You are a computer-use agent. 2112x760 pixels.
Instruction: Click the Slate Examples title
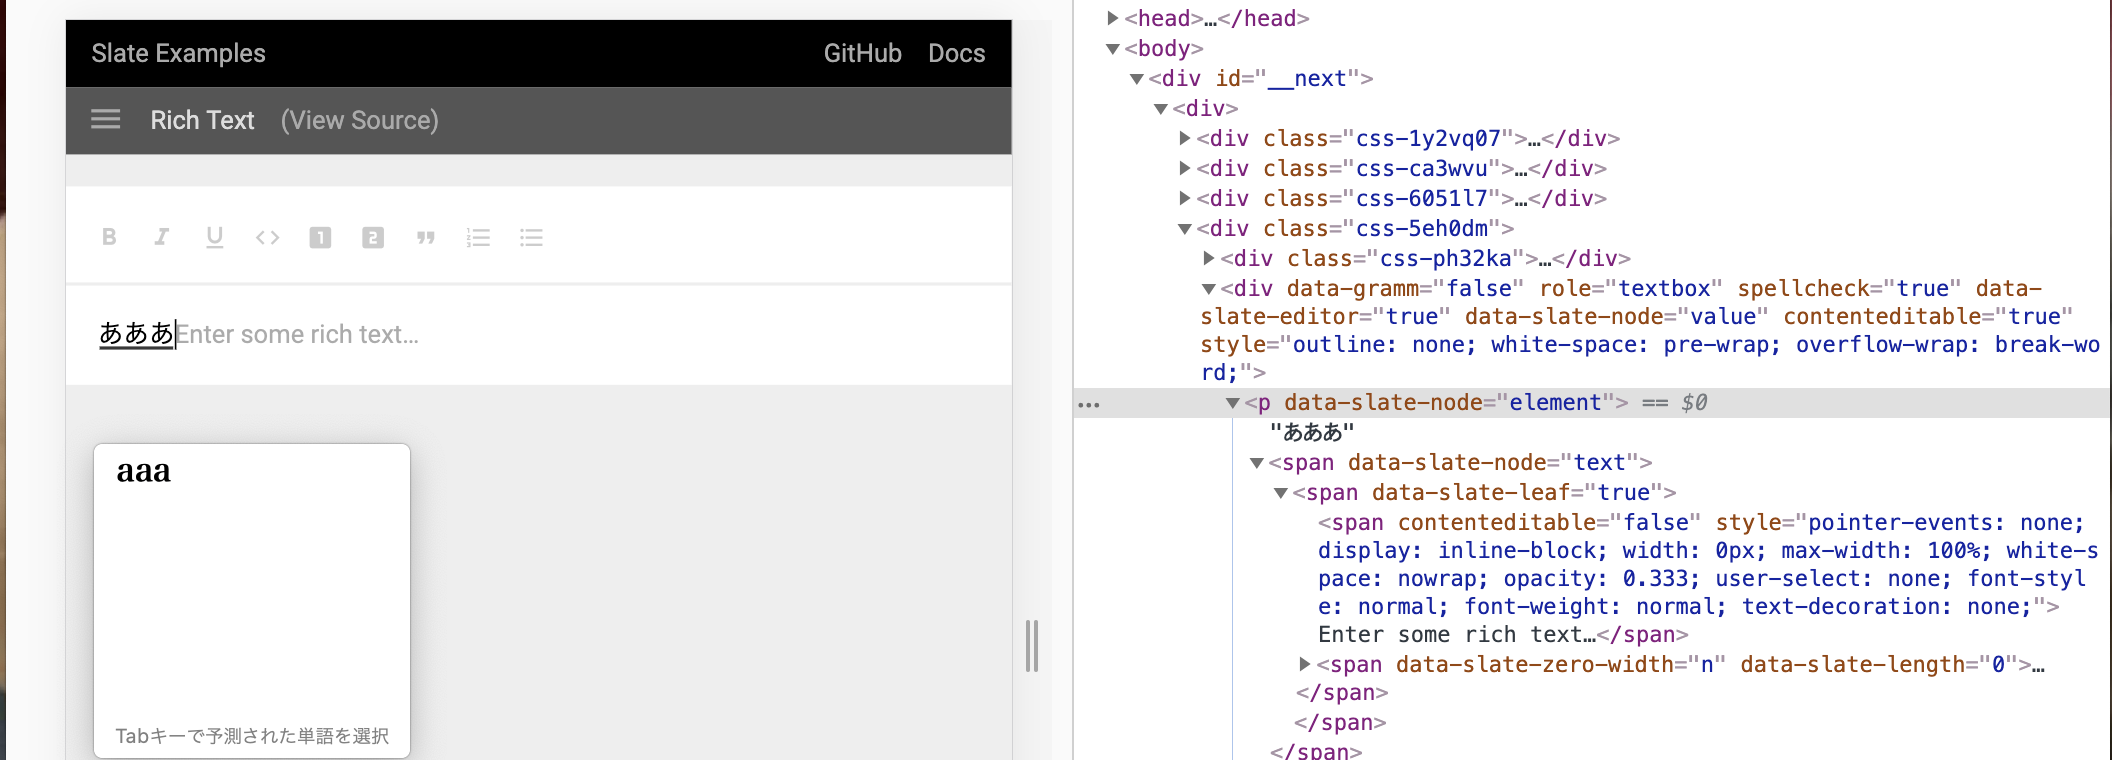[179, 53]
